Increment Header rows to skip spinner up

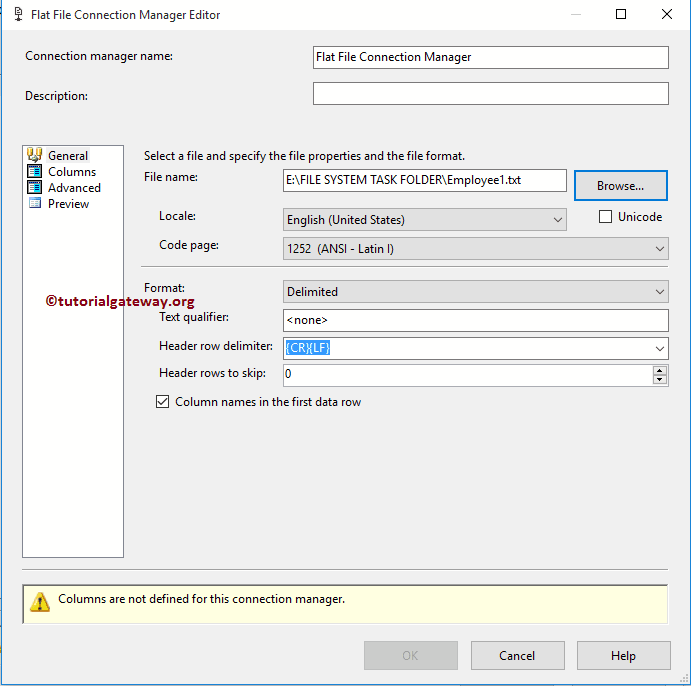[659, 370]
